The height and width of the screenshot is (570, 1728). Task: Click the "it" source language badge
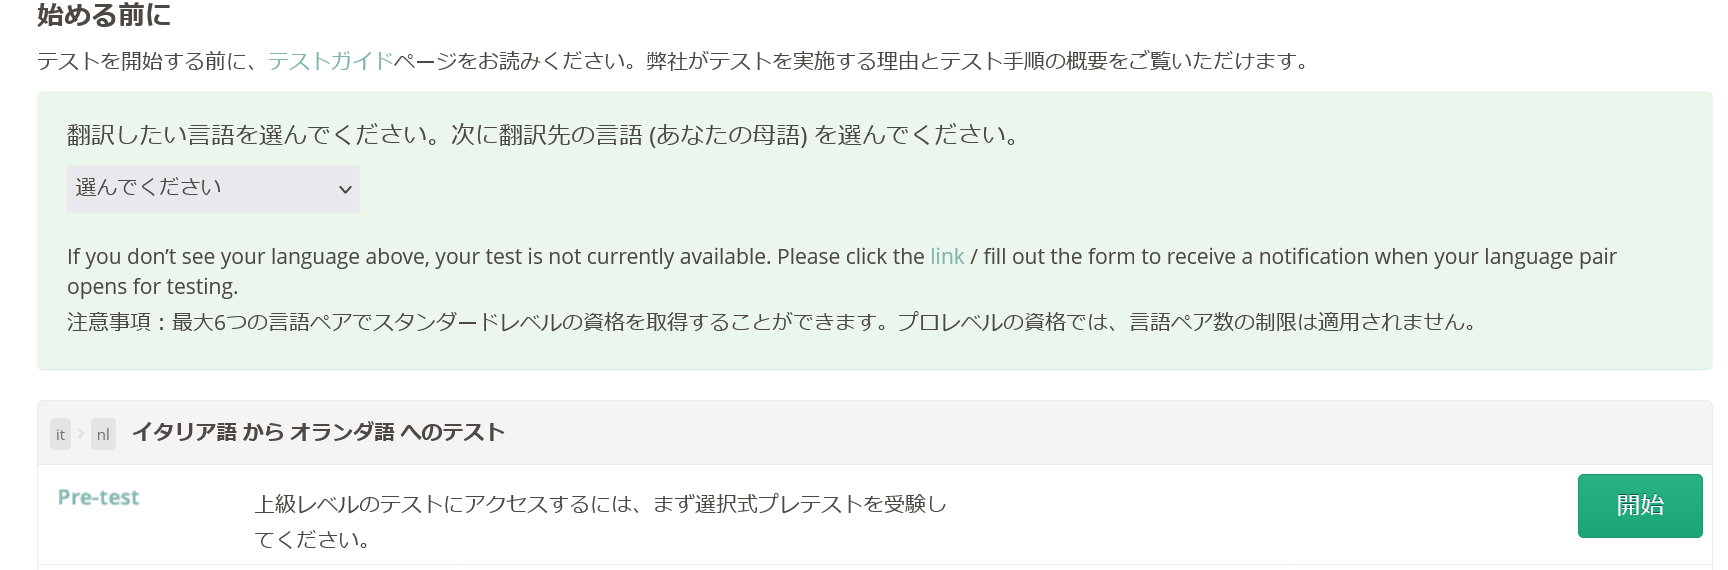pos(60,434)
